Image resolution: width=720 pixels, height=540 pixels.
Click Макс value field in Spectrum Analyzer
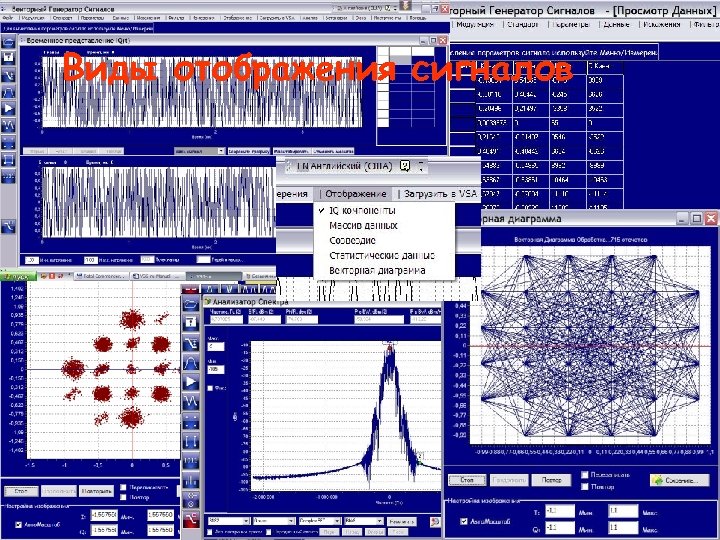216,347
